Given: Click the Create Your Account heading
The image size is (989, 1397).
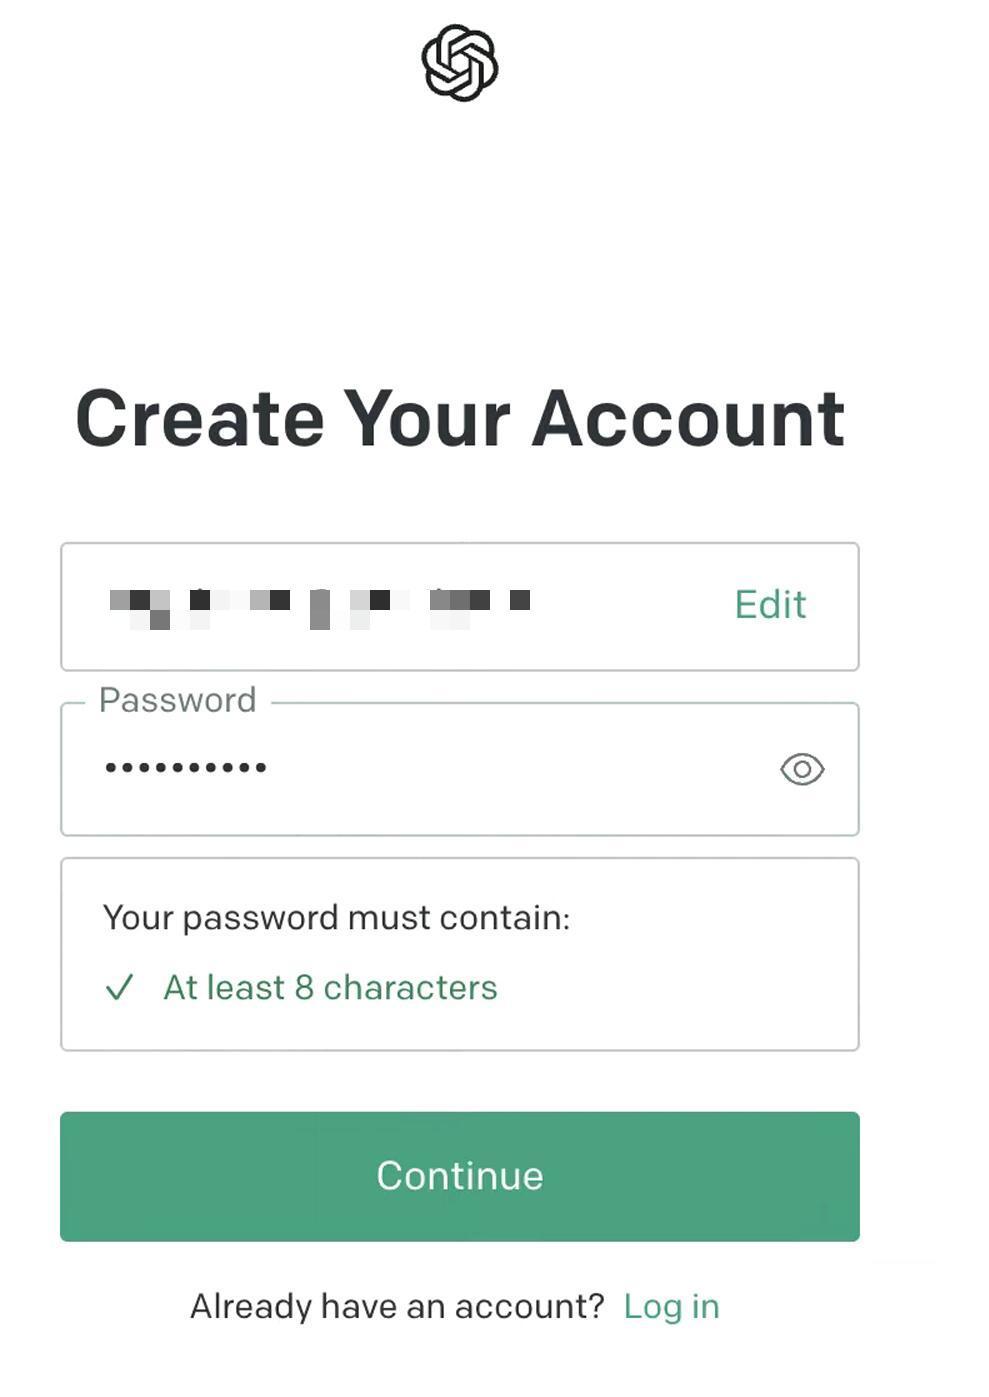Looking at the screenshot, I should 460,418.
